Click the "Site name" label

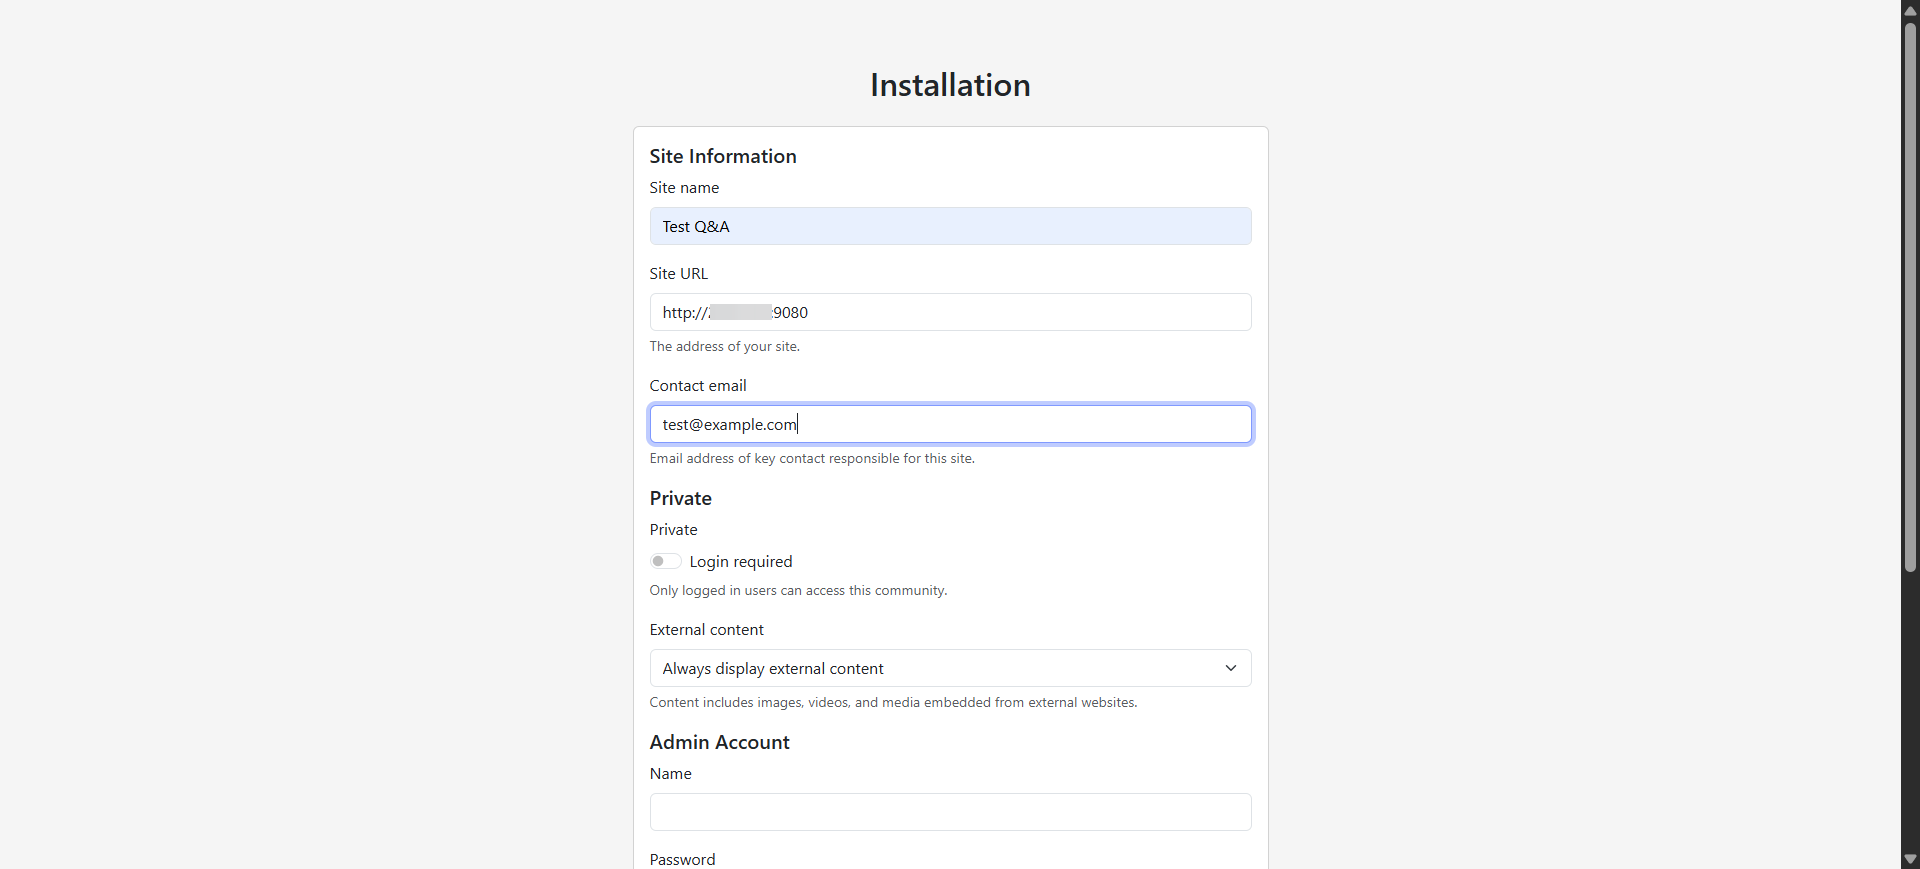(x=684, y=188)
